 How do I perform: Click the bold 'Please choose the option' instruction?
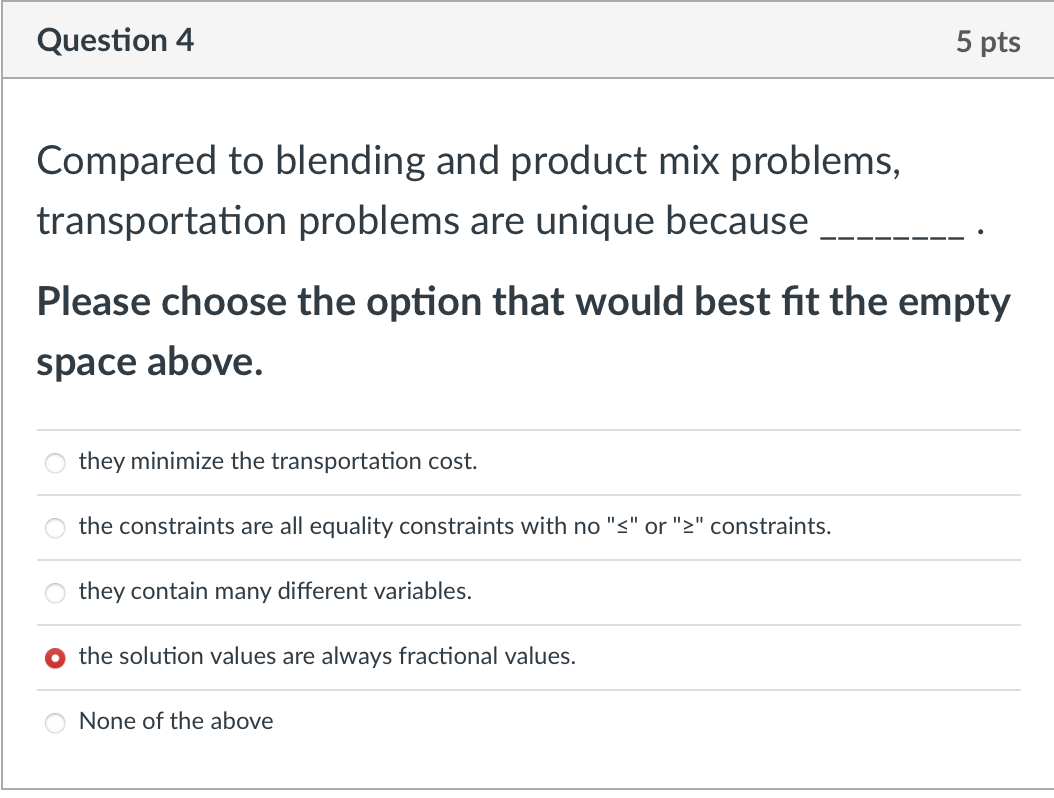pos(294,301)
